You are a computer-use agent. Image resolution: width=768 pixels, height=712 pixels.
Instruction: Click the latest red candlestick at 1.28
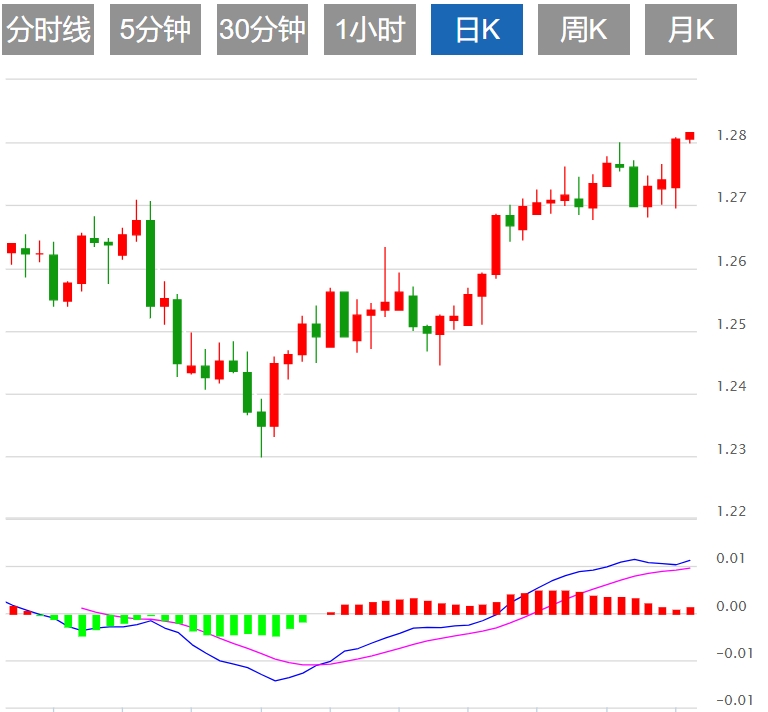click(690, 137)
